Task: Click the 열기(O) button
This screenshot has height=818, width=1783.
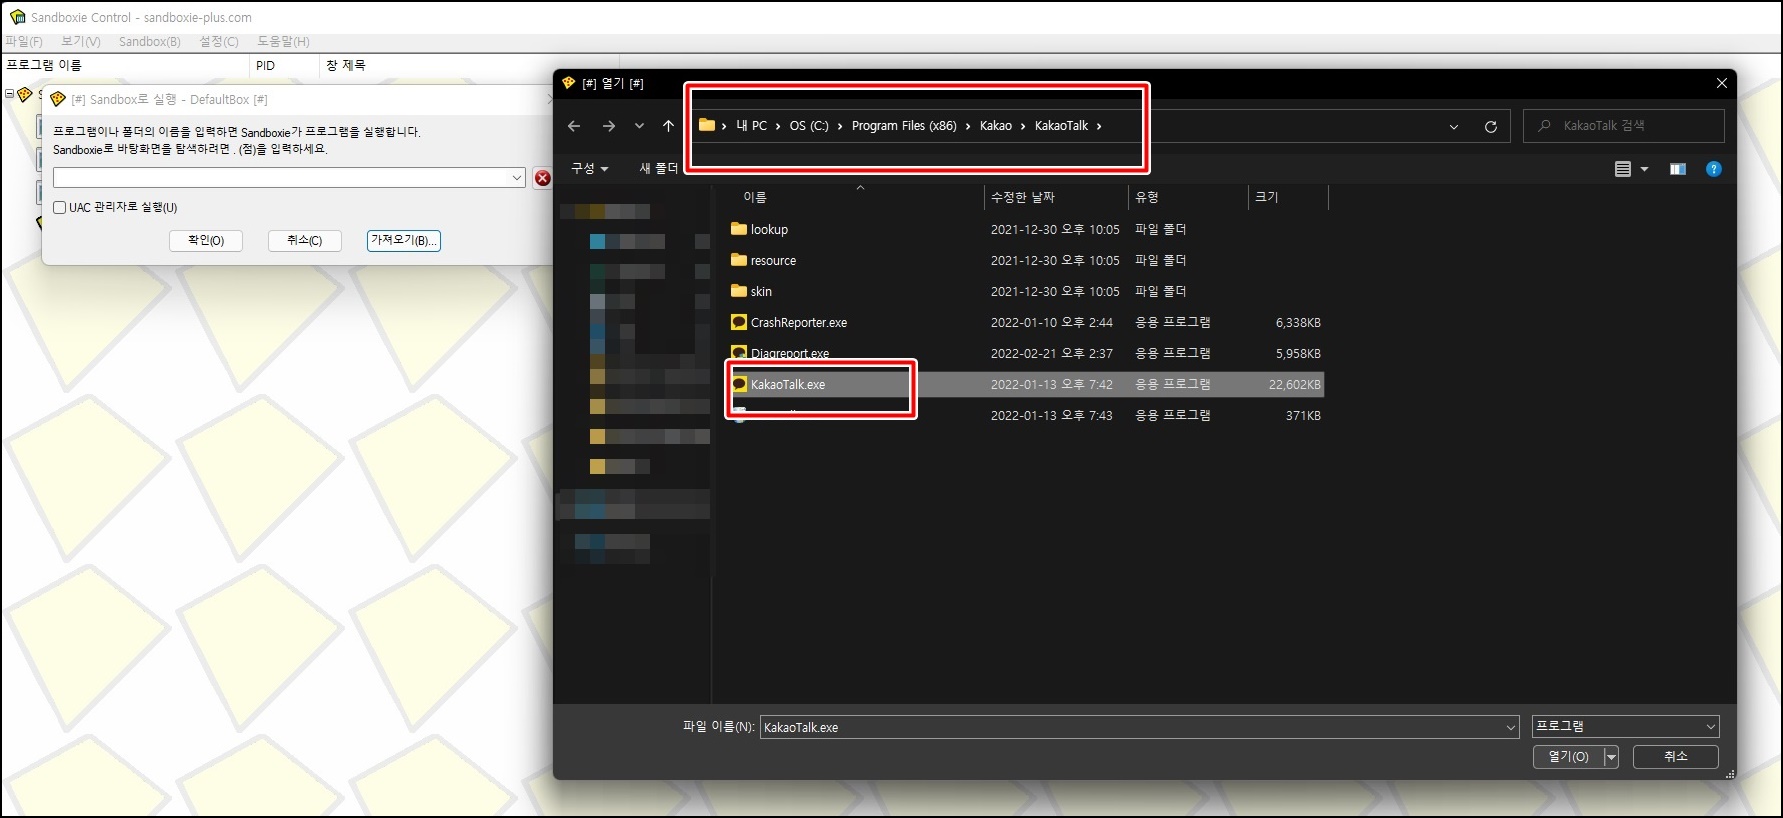Action: pos(1568,757)
